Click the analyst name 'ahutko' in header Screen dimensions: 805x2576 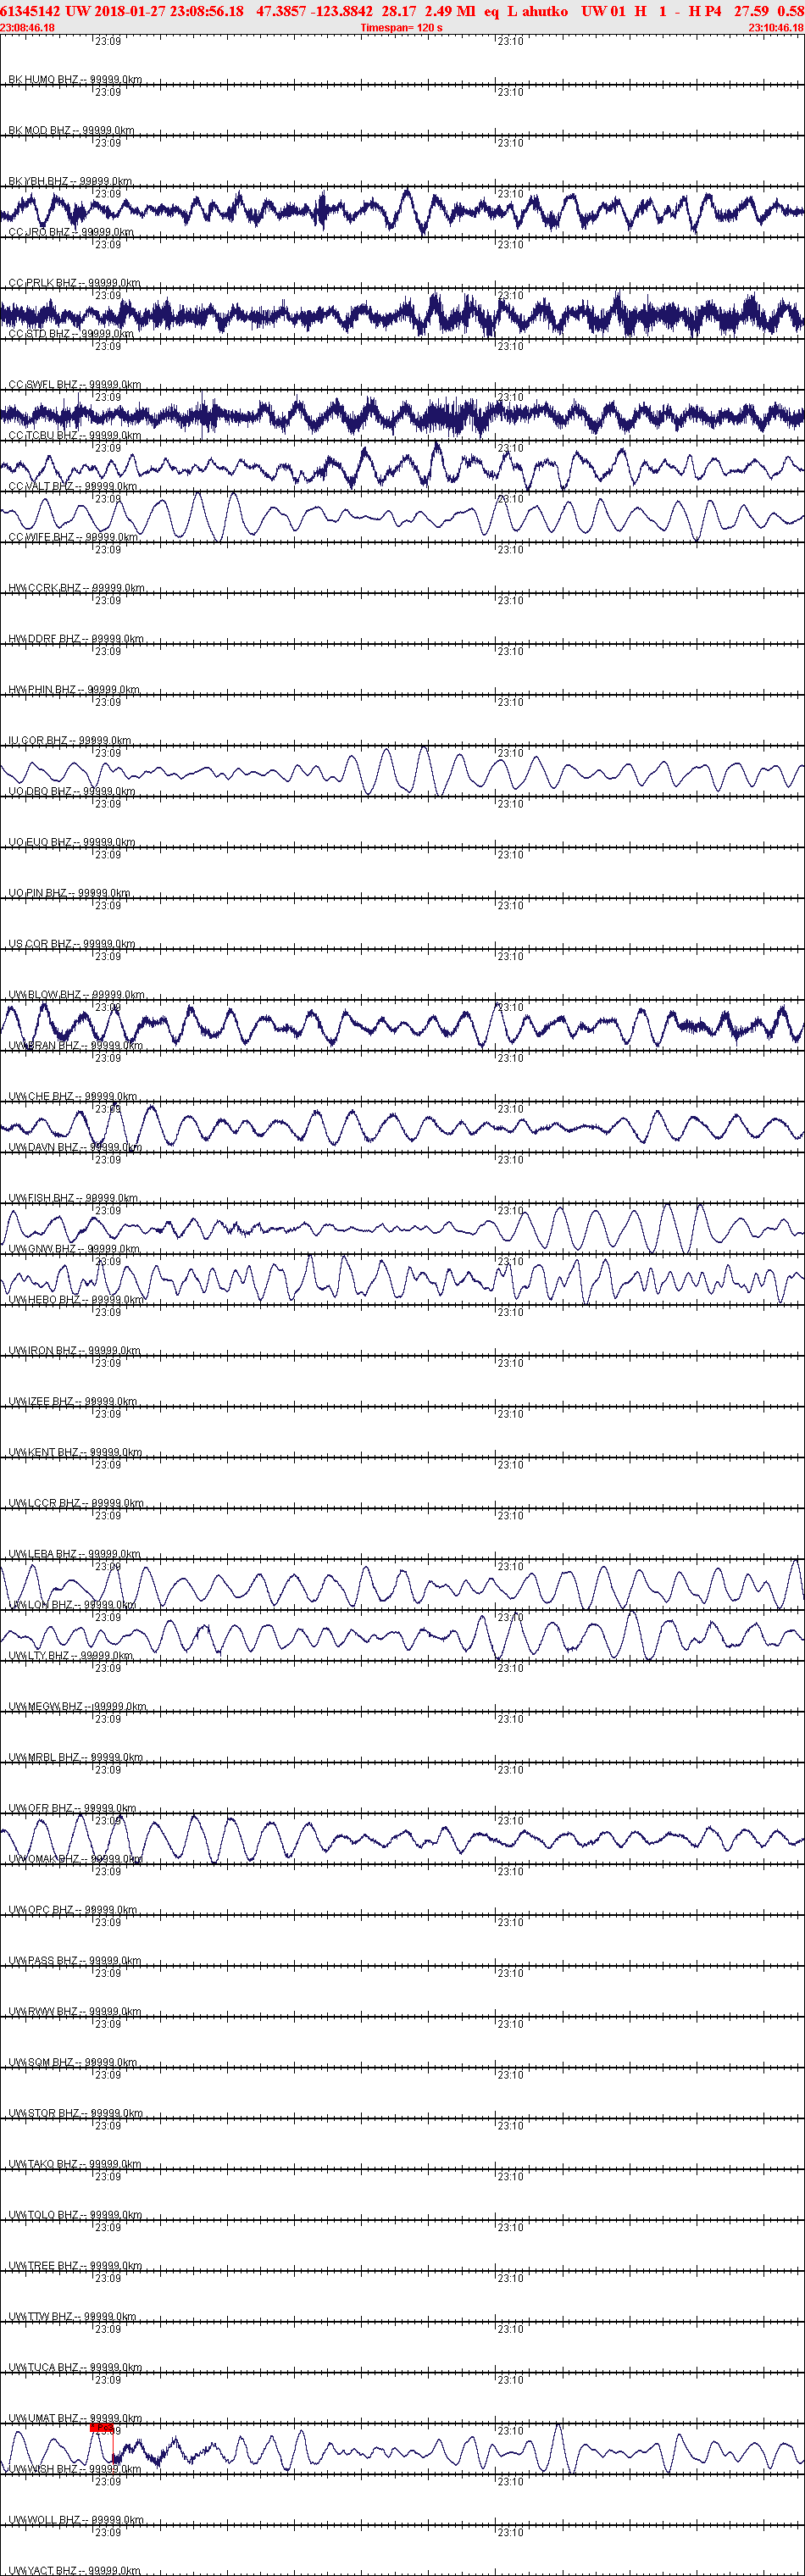[545, 11]
